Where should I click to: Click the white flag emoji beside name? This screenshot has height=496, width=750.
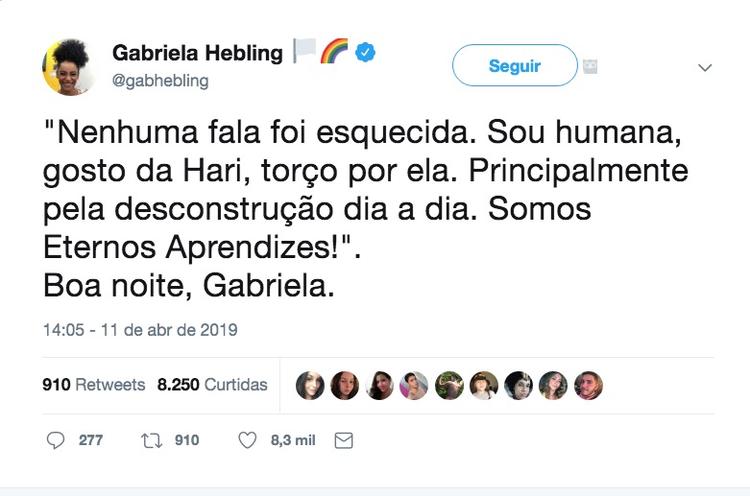point(304,52)
